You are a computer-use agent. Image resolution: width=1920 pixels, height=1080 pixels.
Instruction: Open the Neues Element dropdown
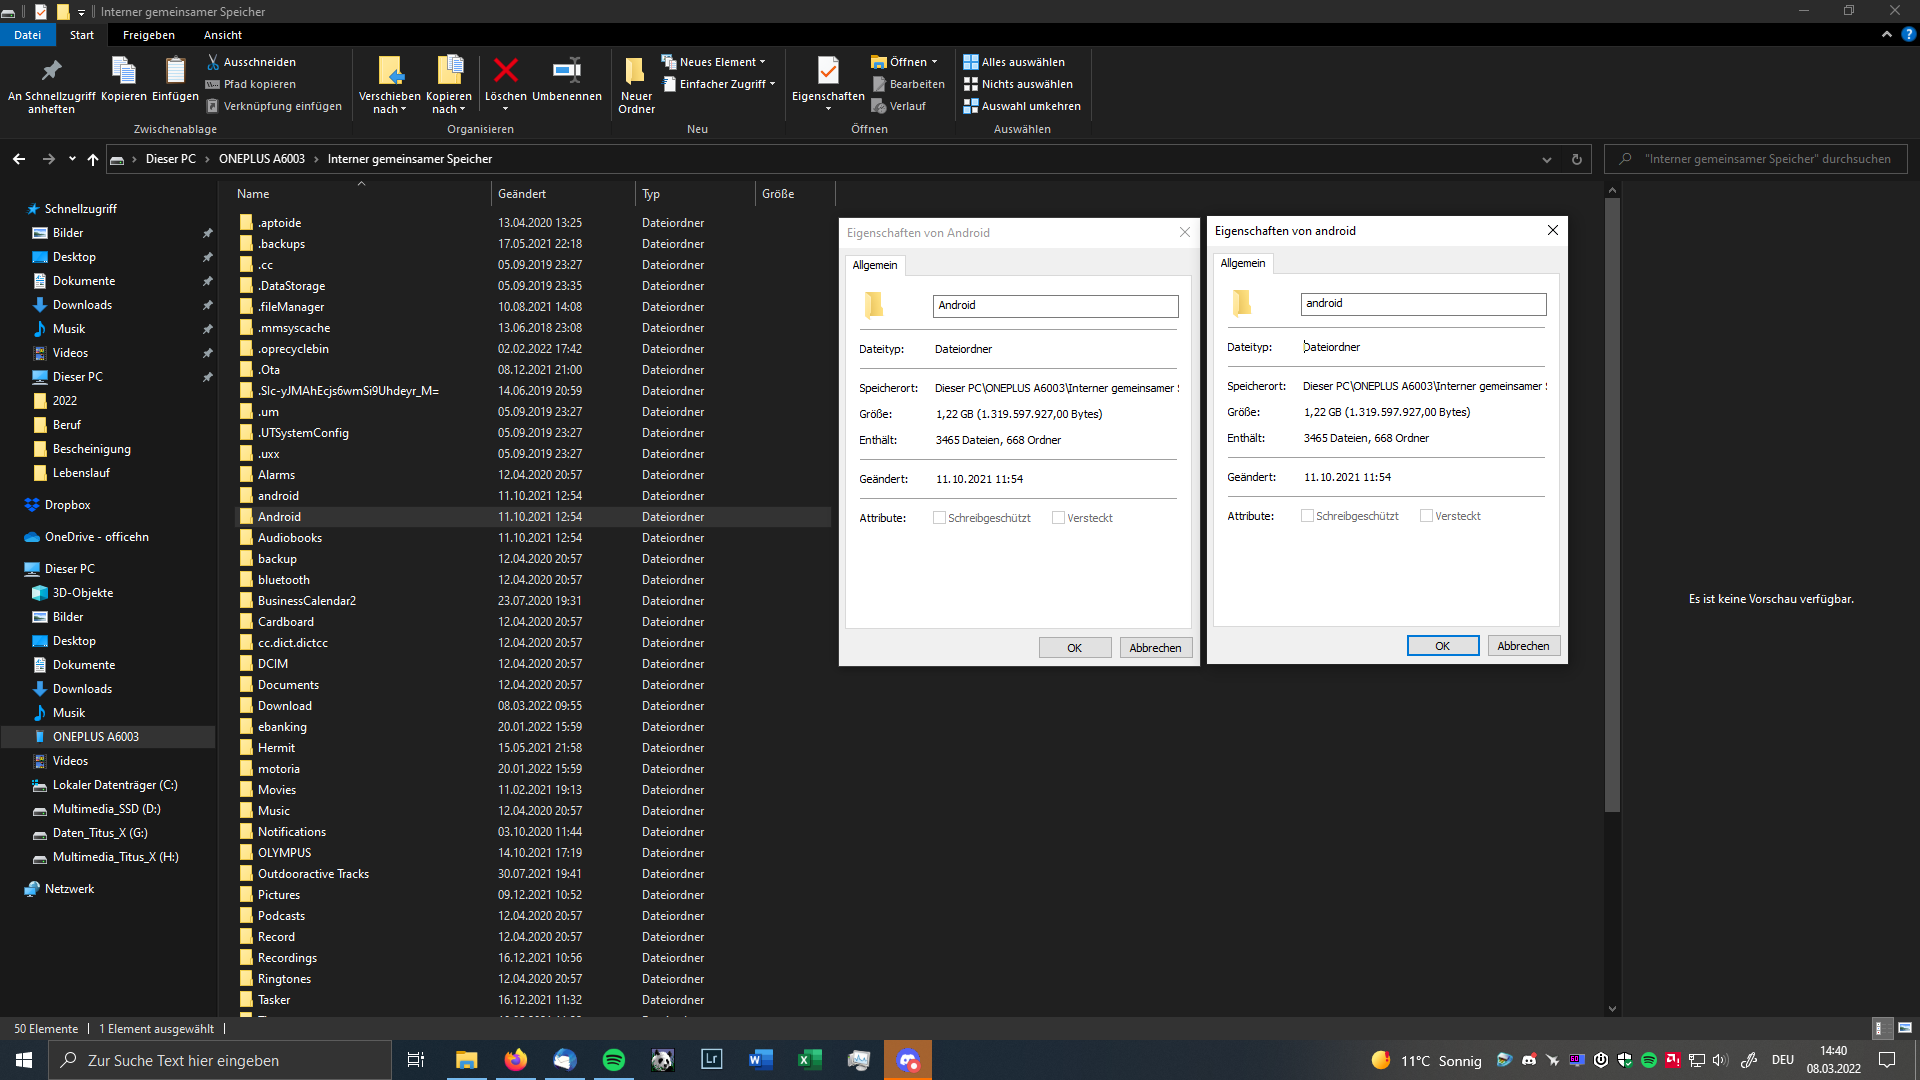714,62
